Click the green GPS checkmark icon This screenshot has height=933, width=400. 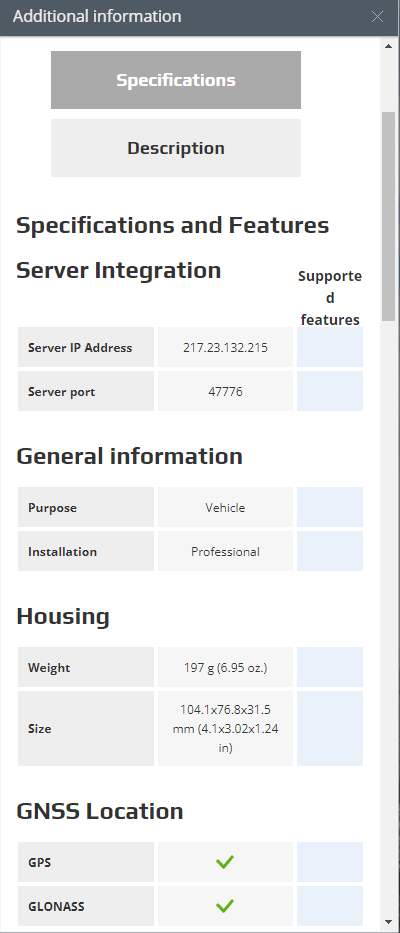click(225, 862)
